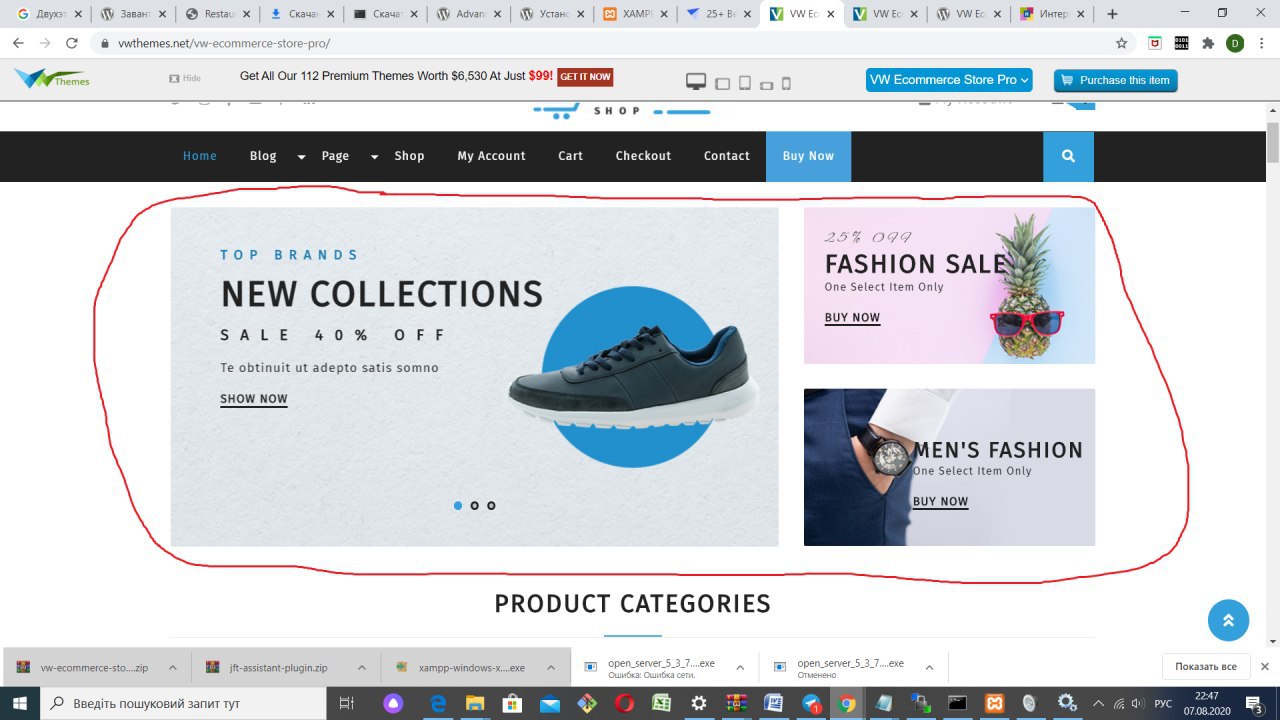The height and width of the screenshot is (720, 1280).
Task: Open the Chrome three-dot menu
Action: pyautogui.click(x=1262, y=43)
